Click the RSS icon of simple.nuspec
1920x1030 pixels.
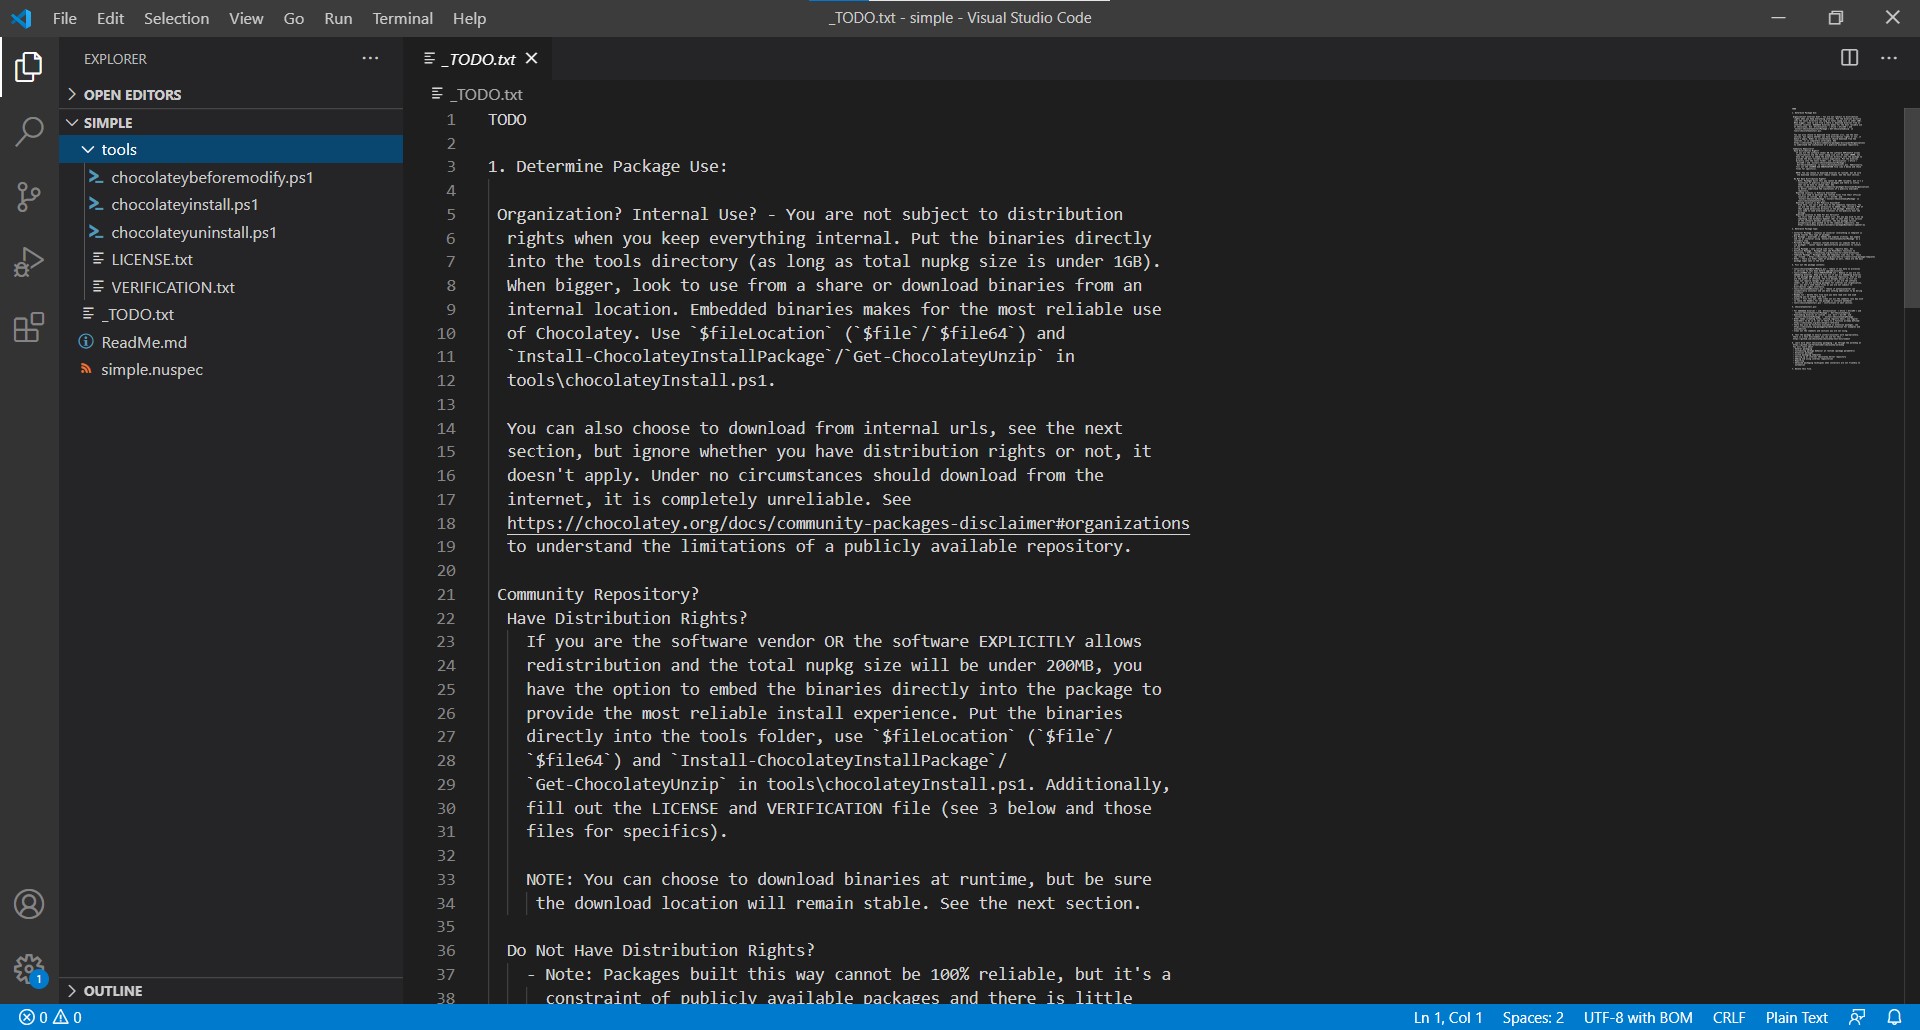coord(86,369)
